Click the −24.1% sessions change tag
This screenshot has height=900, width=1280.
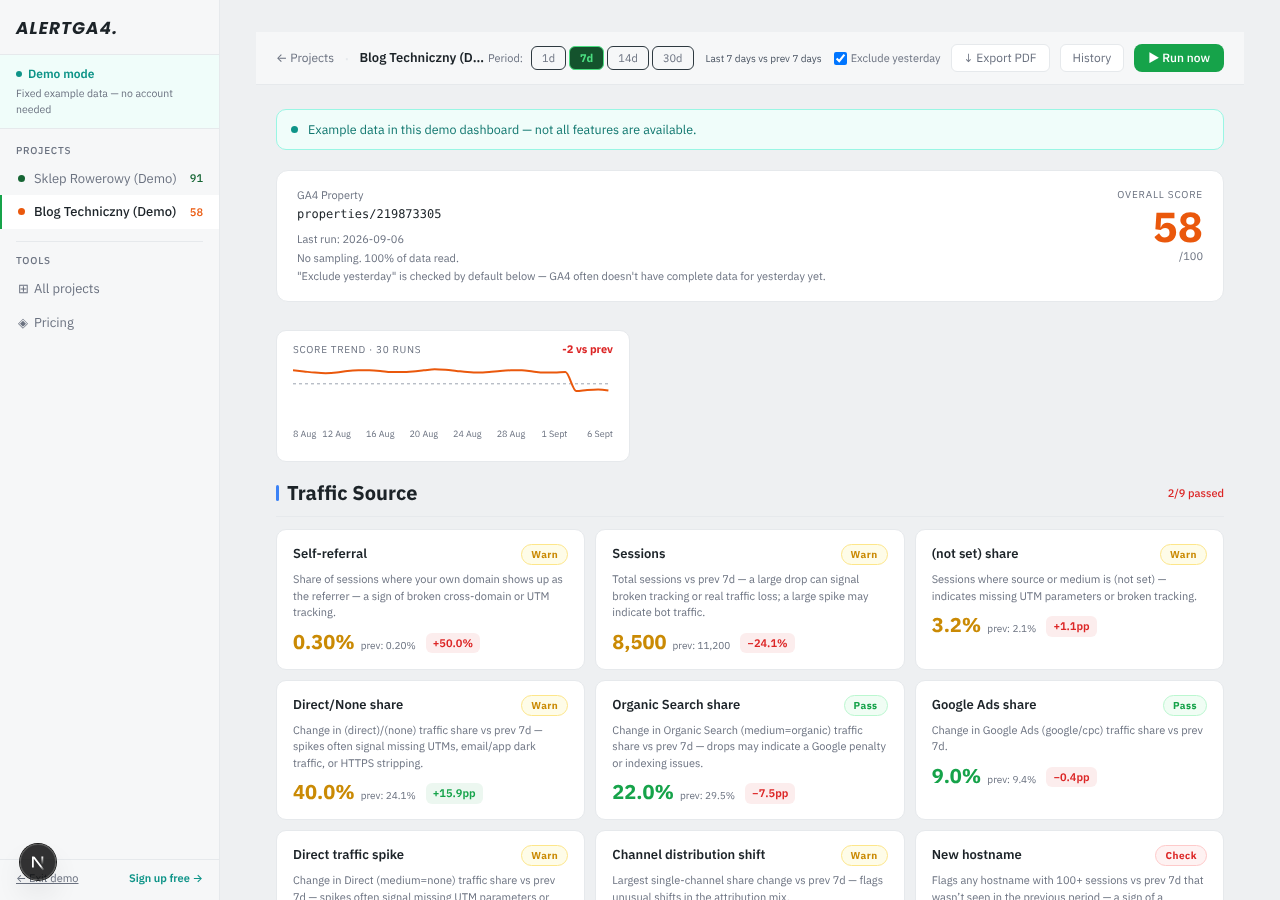tap(767, 643)
